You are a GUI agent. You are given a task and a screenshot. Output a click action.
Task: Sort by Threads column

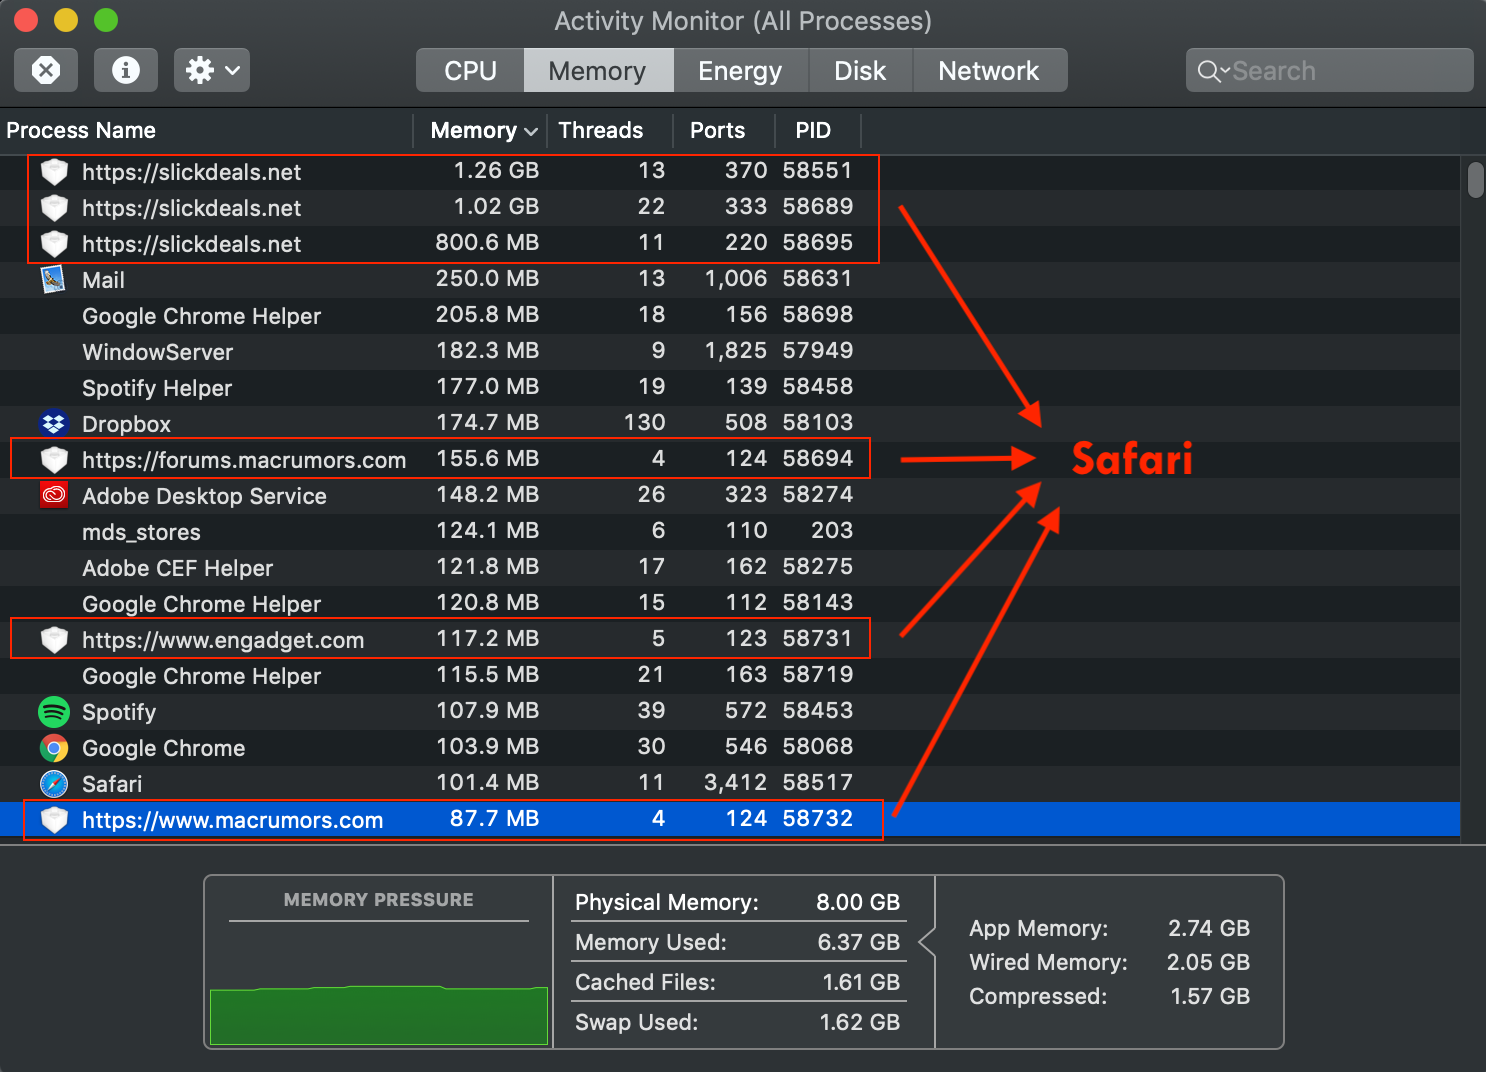click(x=610, y=131)
